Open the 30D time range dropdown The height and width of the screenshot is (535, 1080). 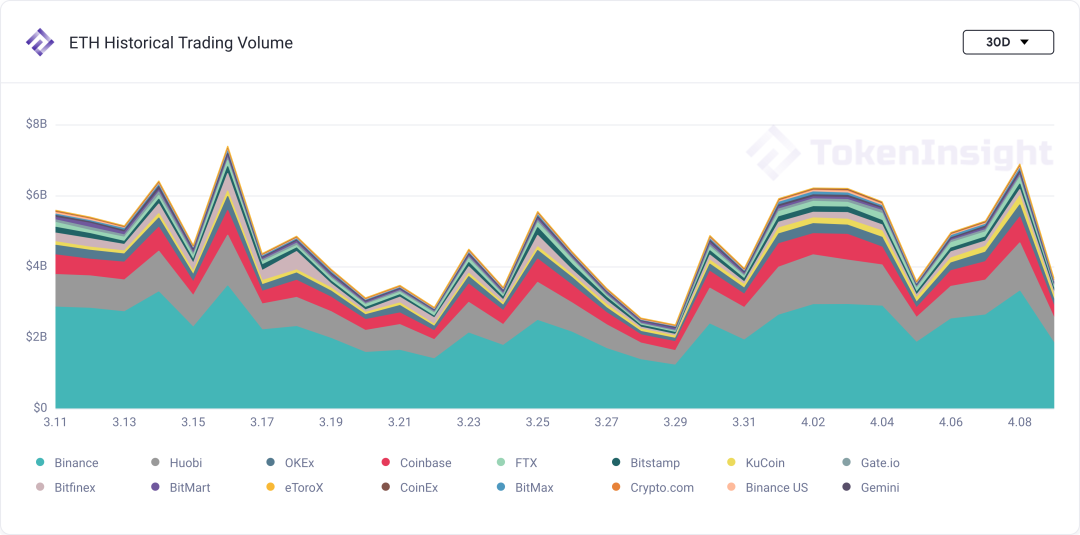1008,42
